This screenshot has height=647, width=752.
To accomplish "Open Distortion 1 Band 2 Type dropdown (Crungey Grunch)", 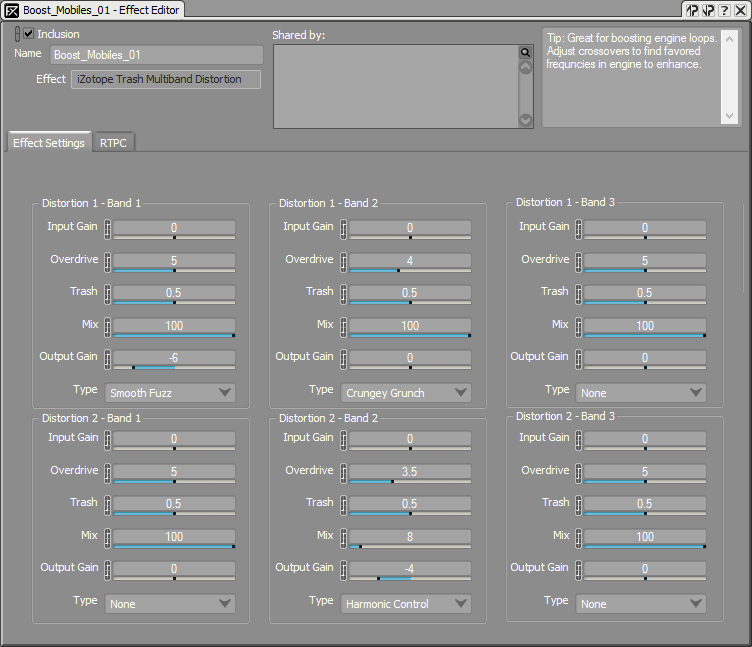I will tap(406, 393).
